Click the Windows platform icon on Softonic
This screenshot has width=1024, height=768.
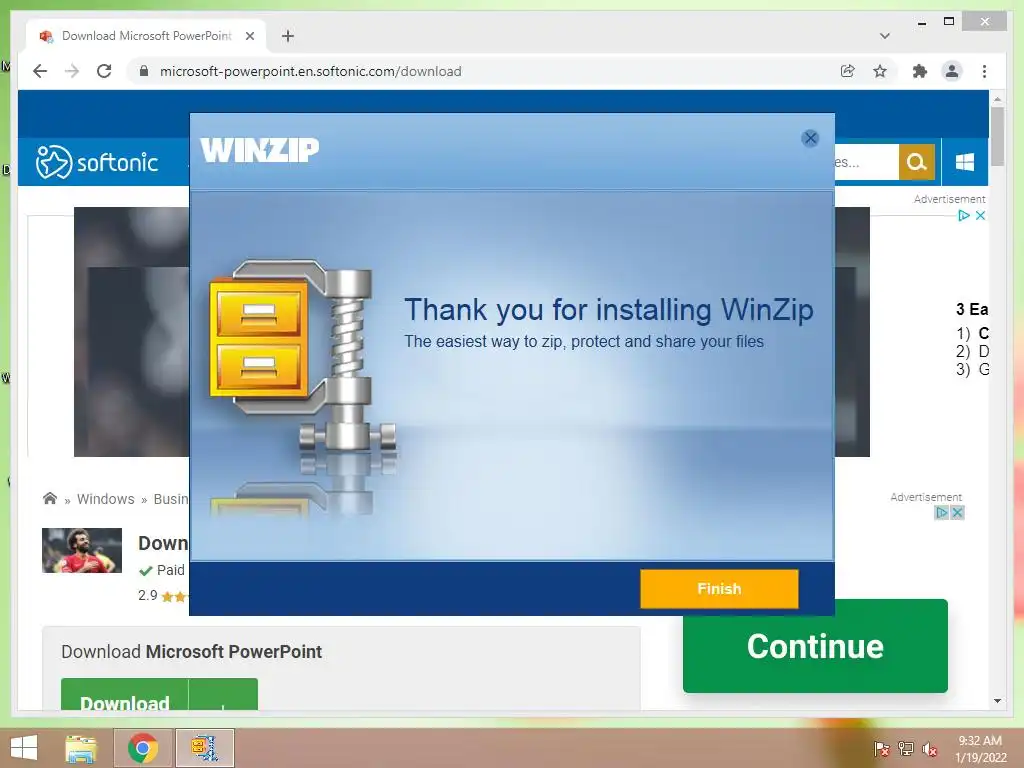[x=965, y=162]
